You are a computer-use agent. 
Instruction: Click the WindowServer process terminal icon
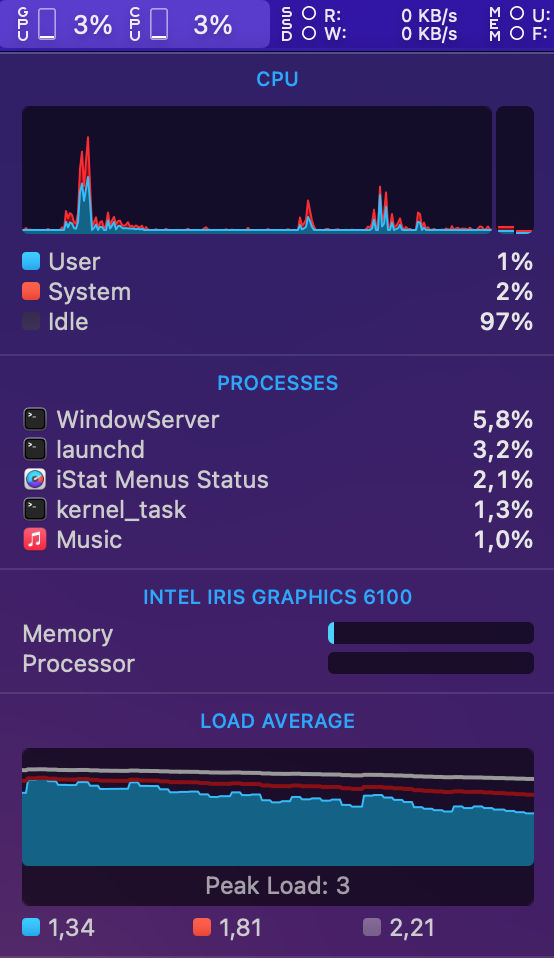click(x=35, y=419)
